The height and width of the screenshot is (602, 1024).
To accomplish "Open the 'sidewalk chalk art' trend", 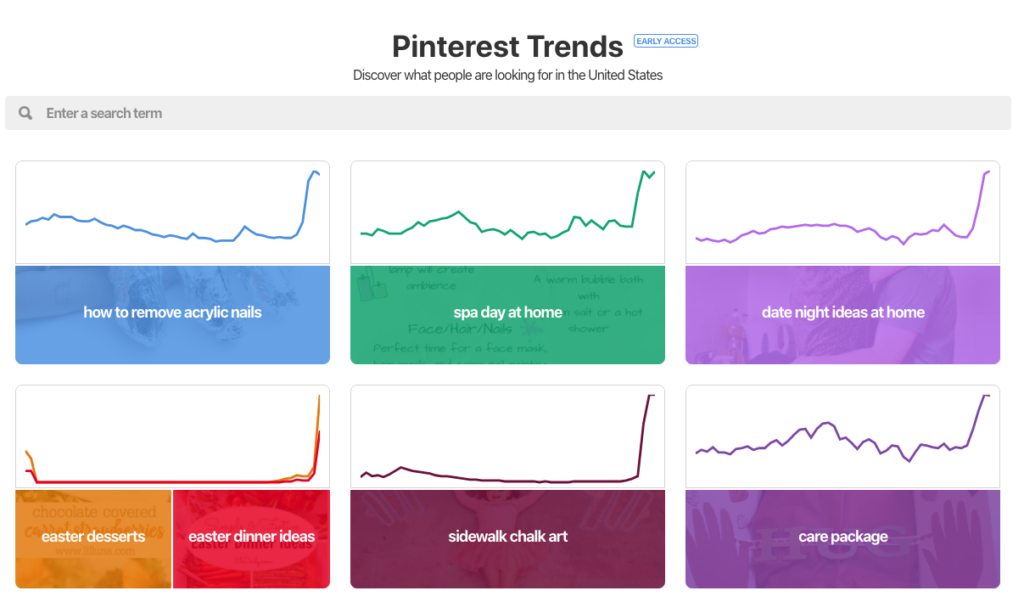I will (508, 537).
